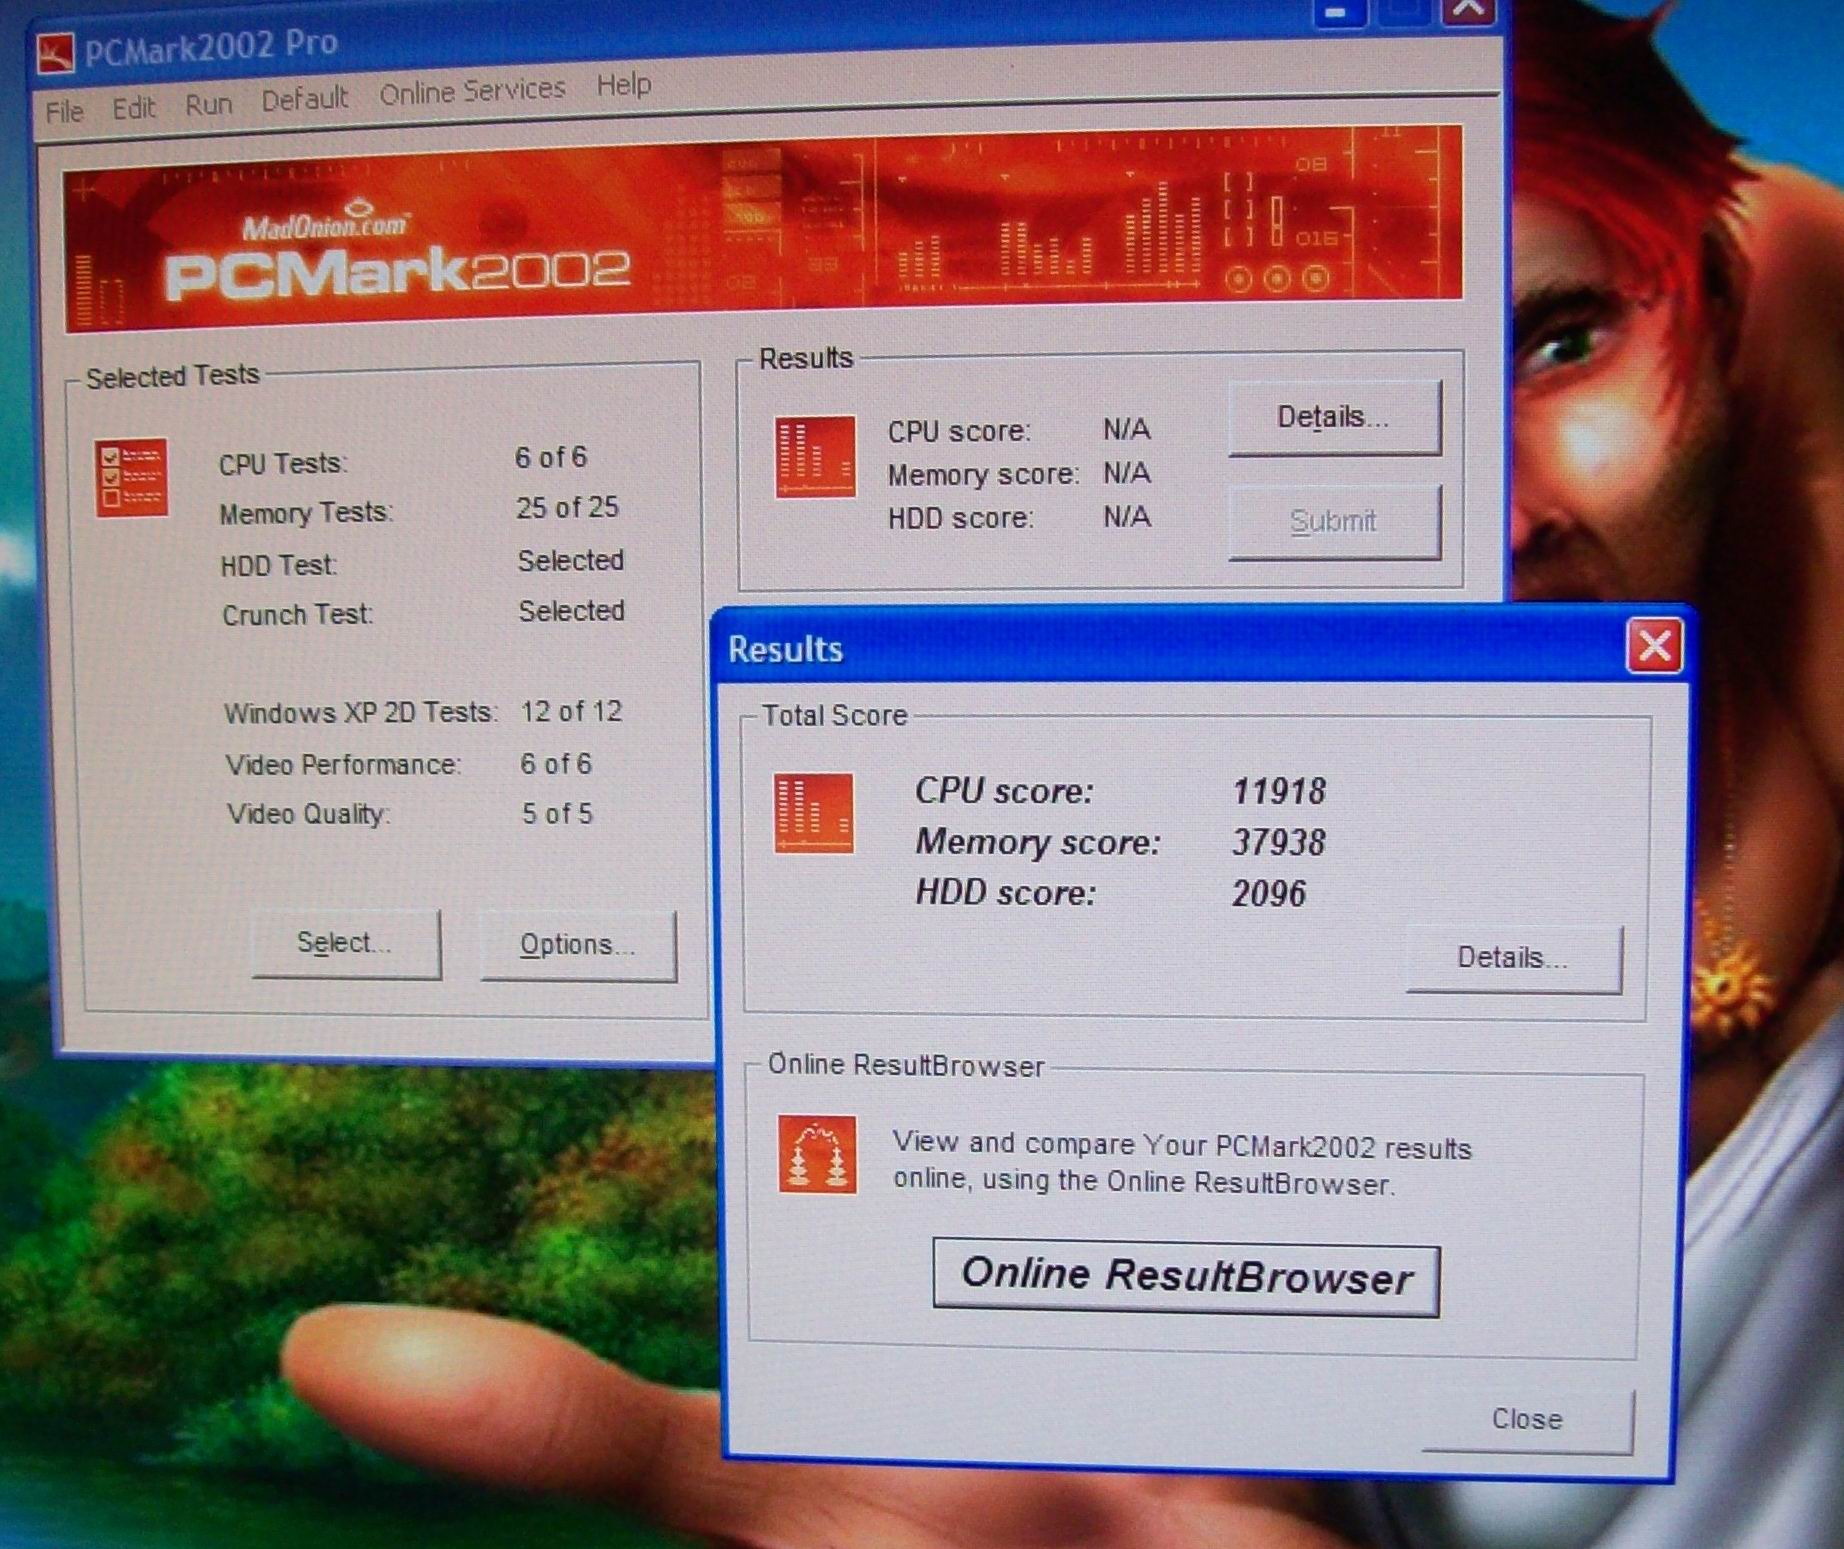Open the Default menu
1844x1549 pixels.
pos(304,98)
